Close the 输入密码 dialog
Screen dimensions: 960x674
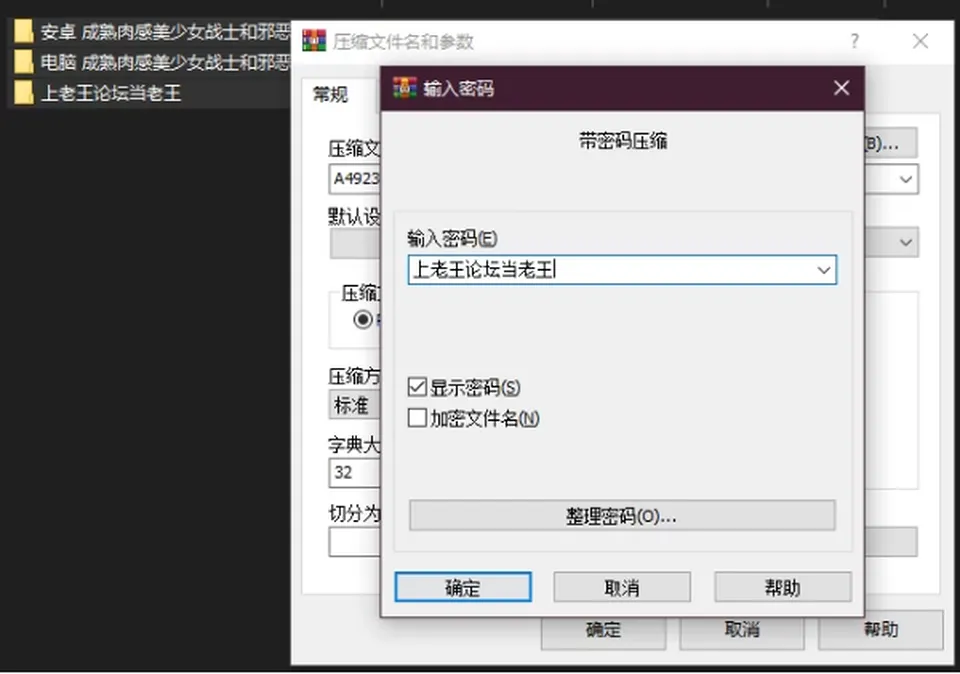(x=841, y=88)
